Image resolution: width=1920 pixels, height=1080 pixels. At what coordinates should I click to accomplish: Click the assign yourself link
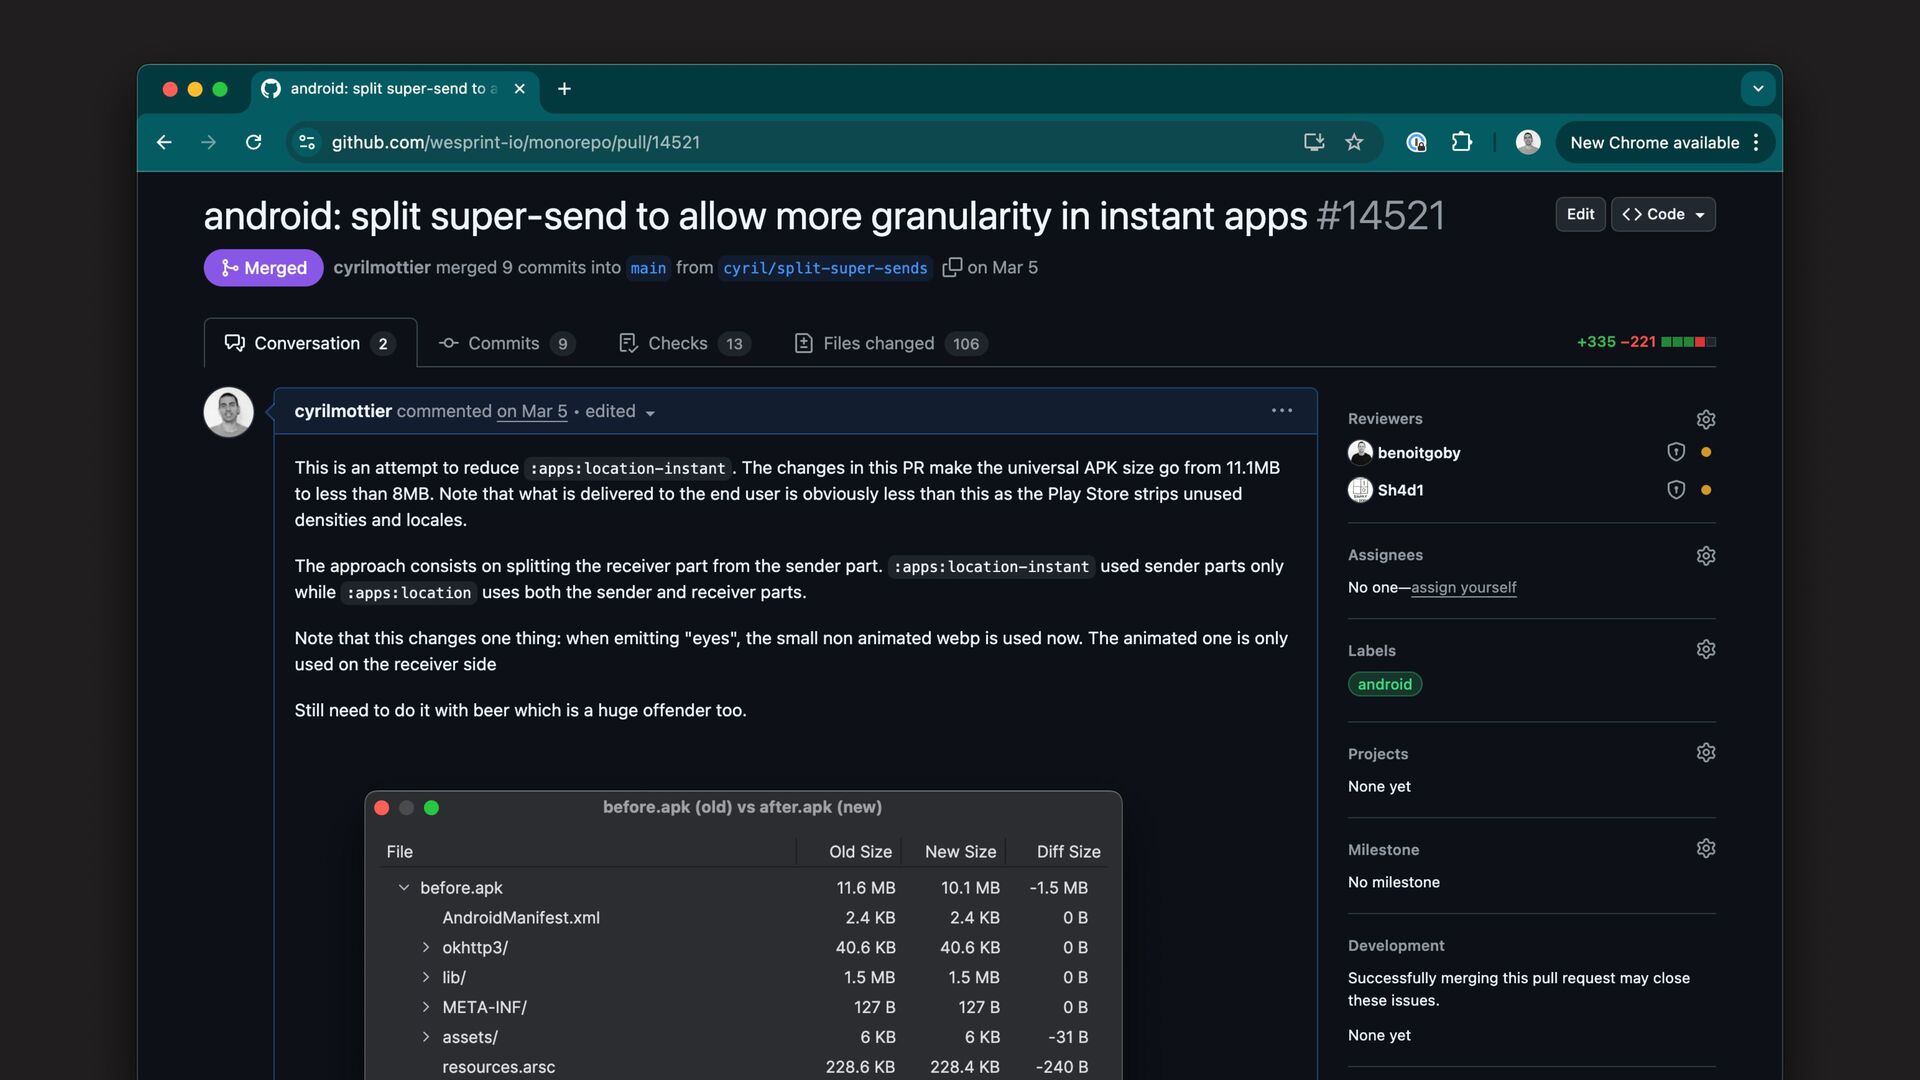point(1463,587)
